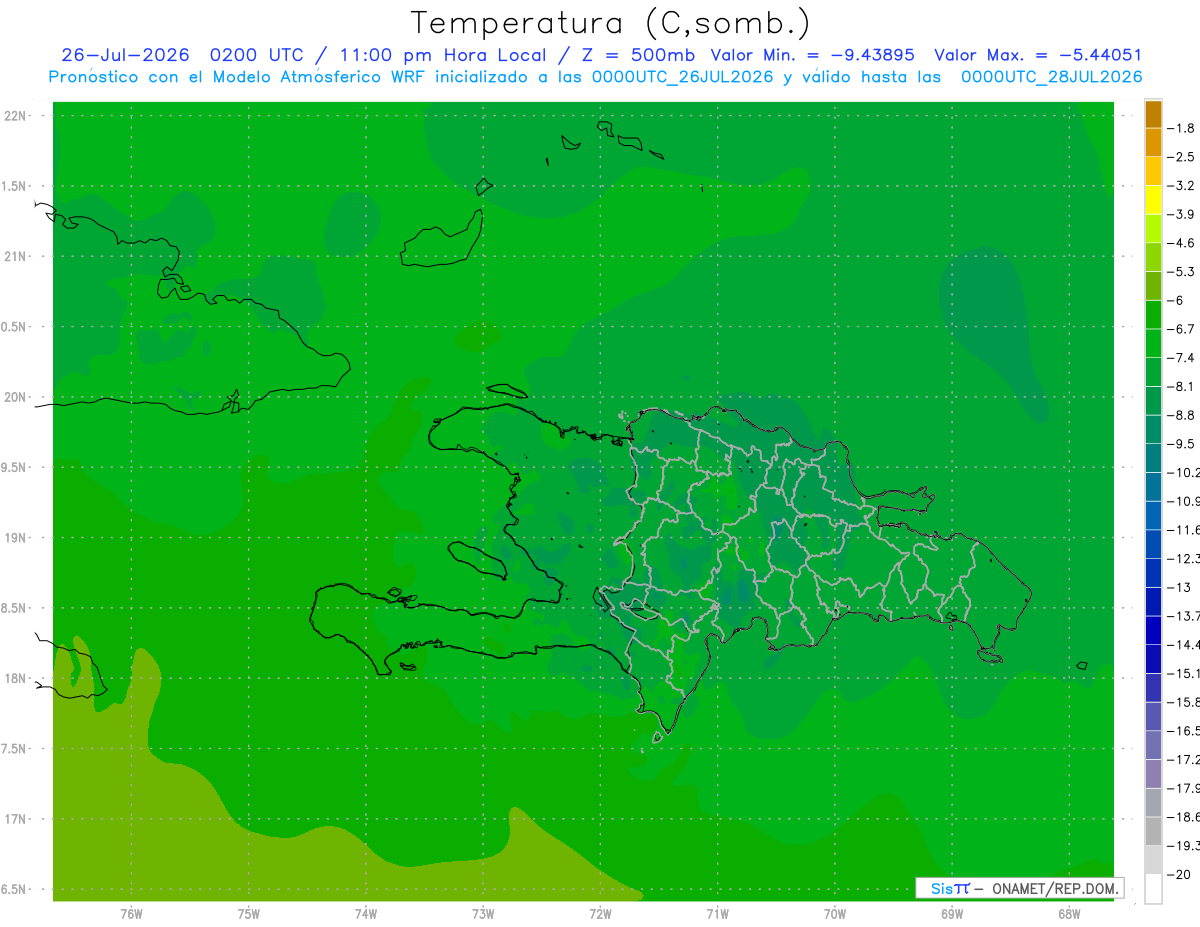Click the '17N' latitude label

point(17,819)
